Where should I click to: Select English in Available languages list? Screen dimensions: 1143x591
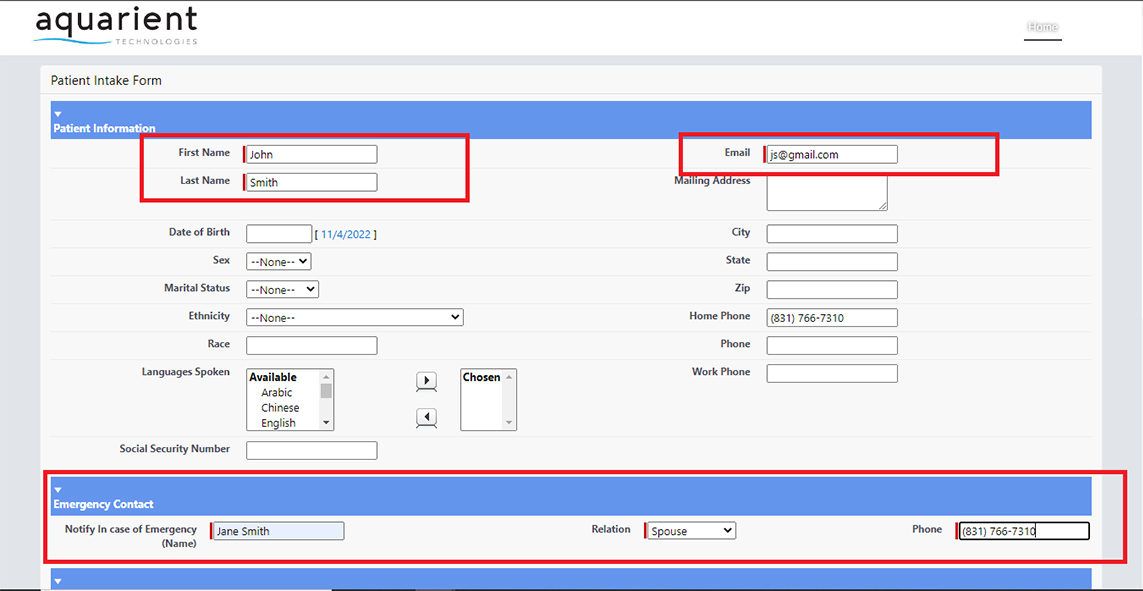(278, 423)
